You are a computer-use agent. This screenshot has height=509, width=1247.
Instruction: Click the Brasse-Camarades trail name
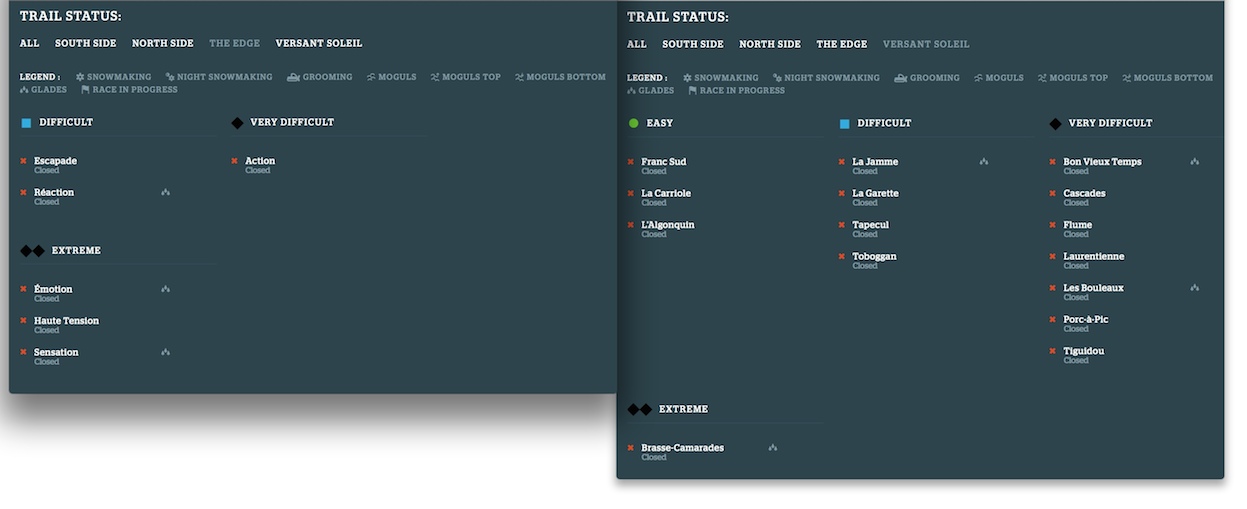(682, 448)
